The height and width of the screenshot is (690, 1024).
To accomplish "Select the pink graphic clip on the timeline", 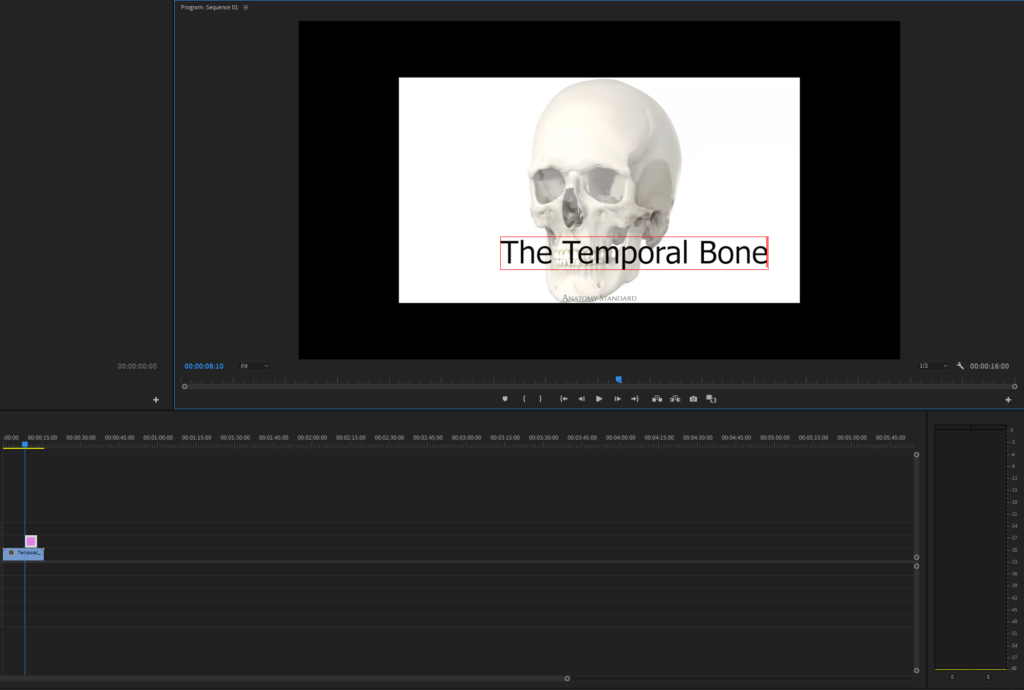I will [x=31, y=541].
